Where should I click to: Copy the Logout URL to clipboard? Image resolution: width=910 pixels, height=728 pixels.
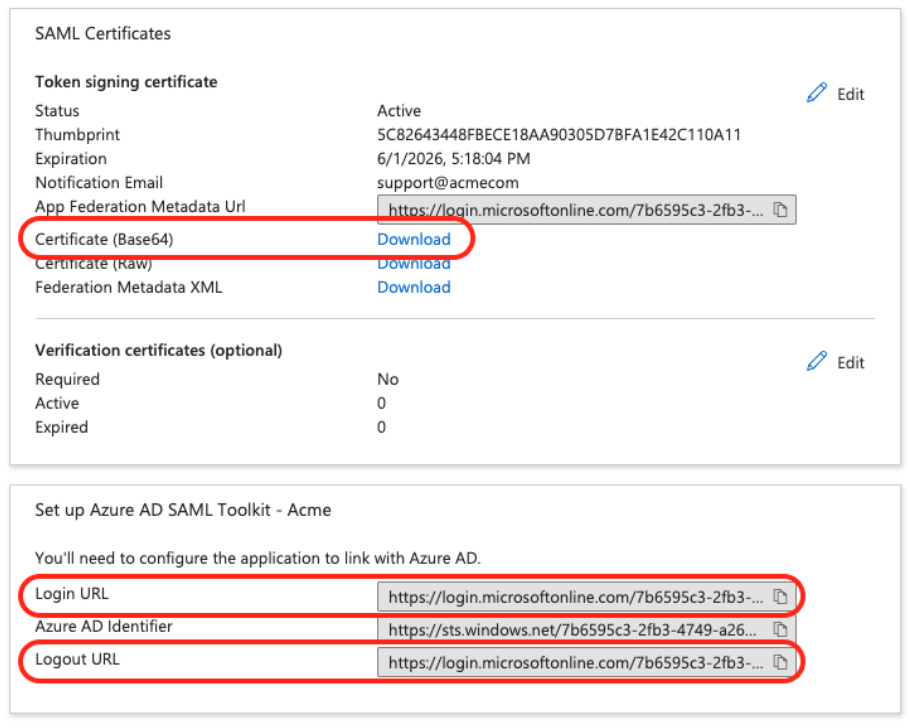click(x=781, y=662)
